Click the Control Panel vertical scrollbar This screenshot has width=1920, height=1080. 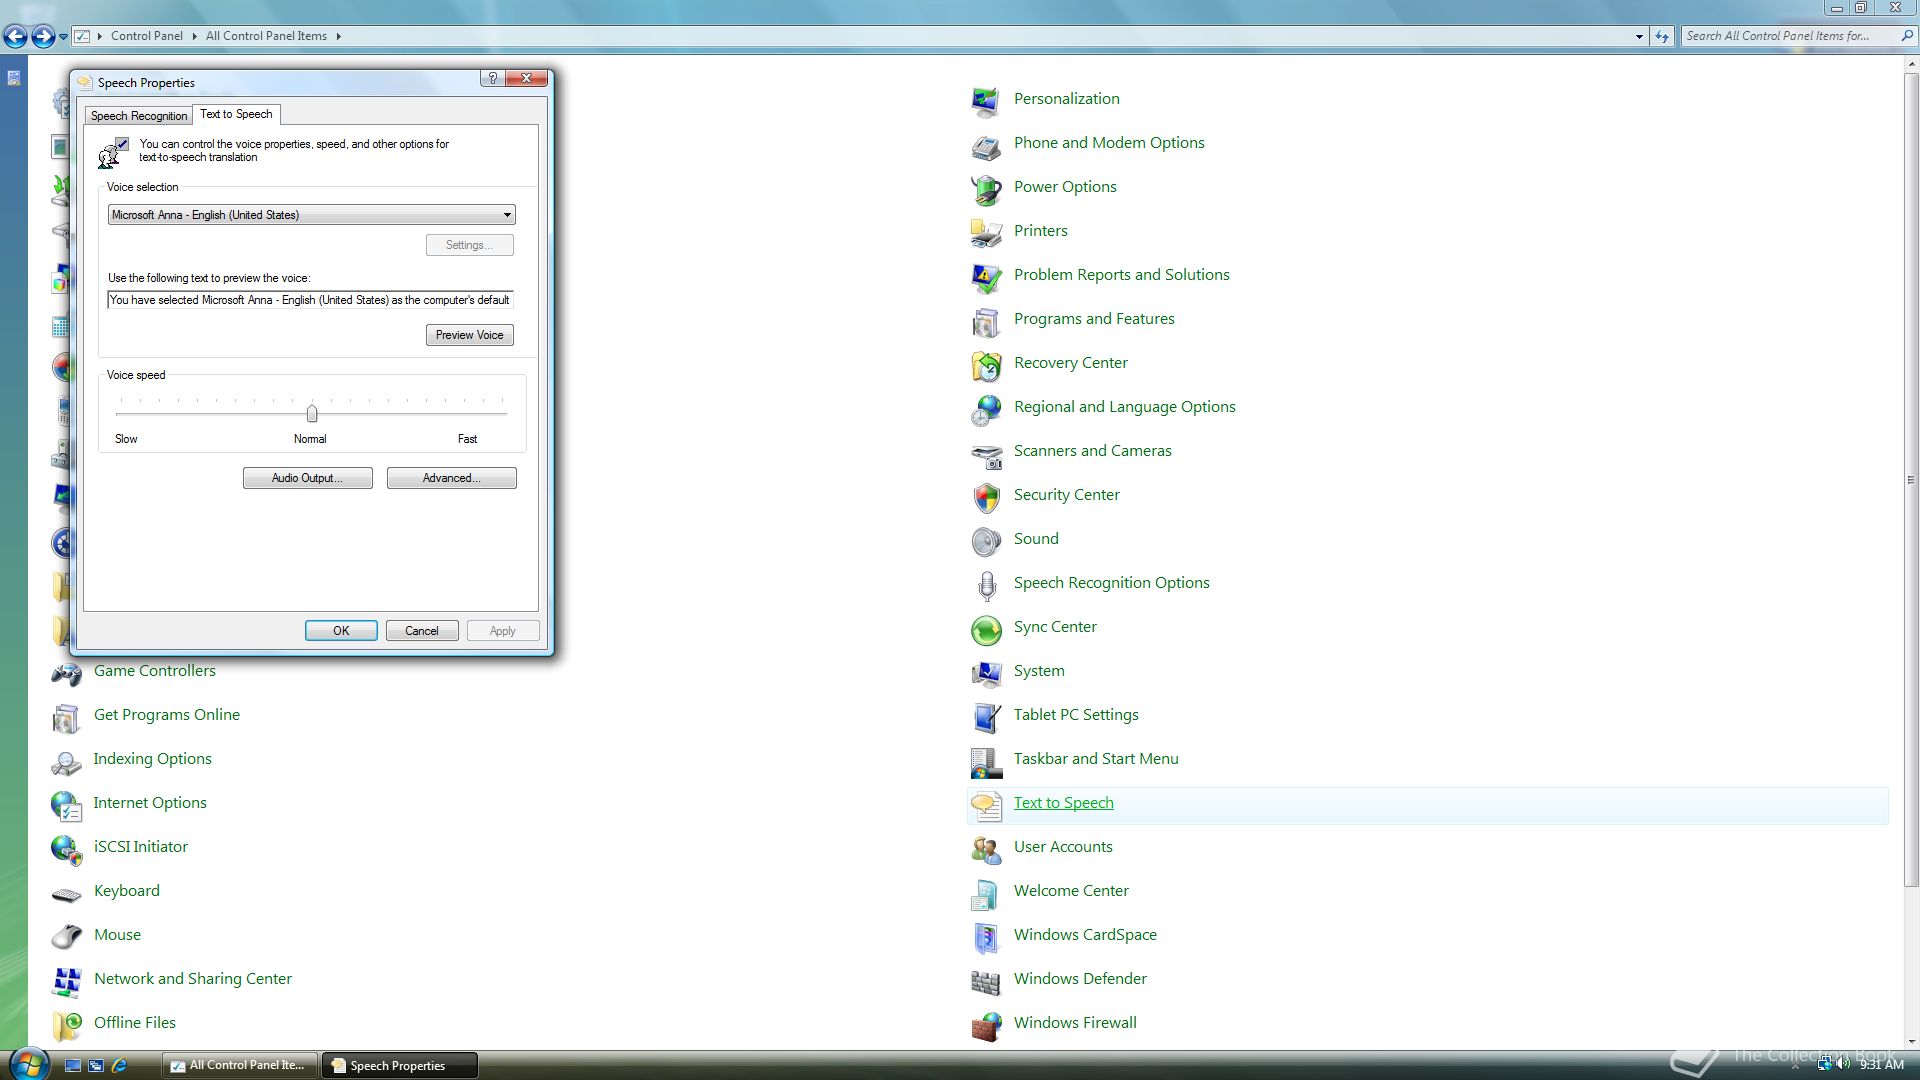pyautogui.click(x=1911, y=480)
